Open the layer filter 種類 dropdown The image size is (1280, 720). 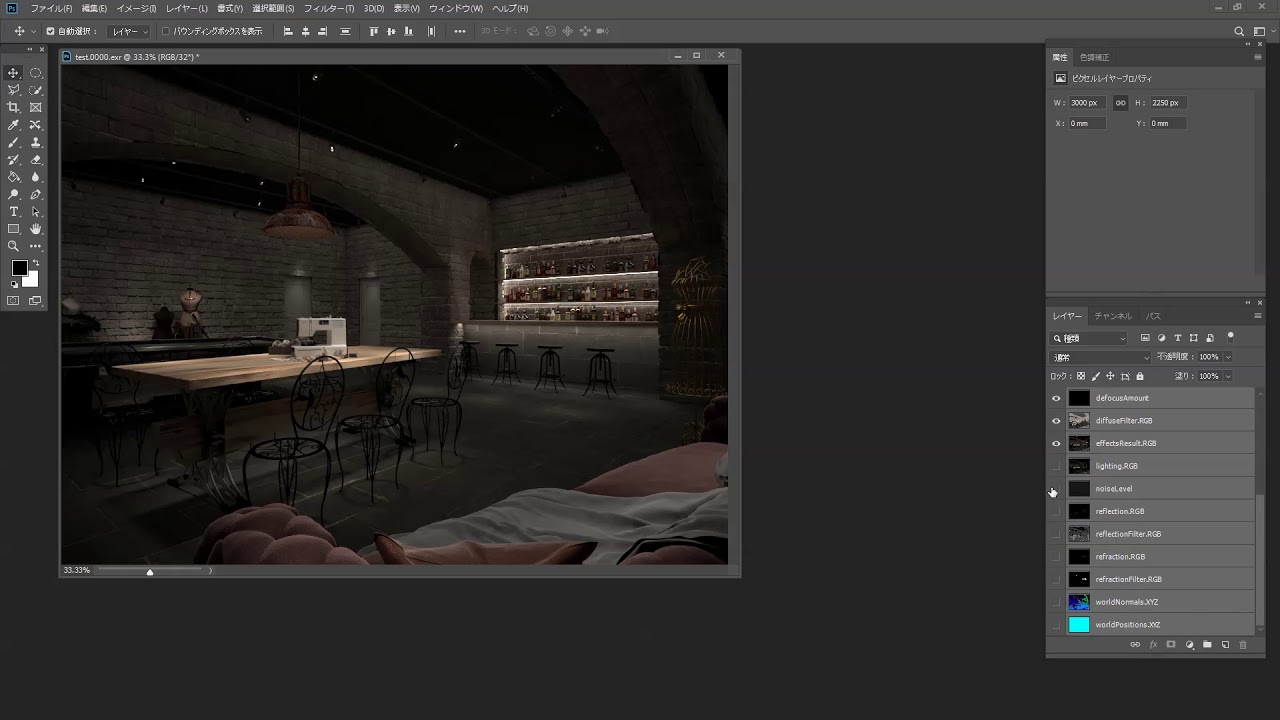pyautogui.click(x=1089, y=338)
